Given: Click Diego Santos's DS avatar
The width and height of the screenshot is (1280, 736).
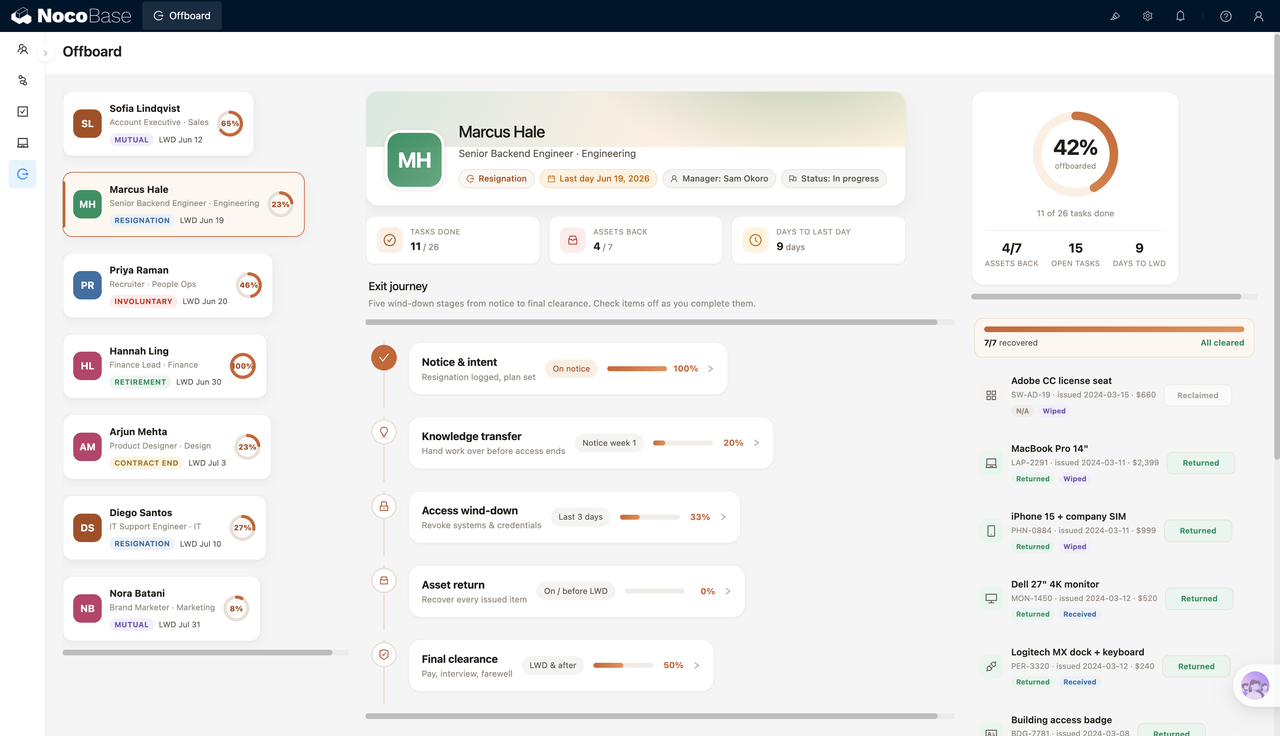Looking at the screenshot, I should (x=87, y=528).
